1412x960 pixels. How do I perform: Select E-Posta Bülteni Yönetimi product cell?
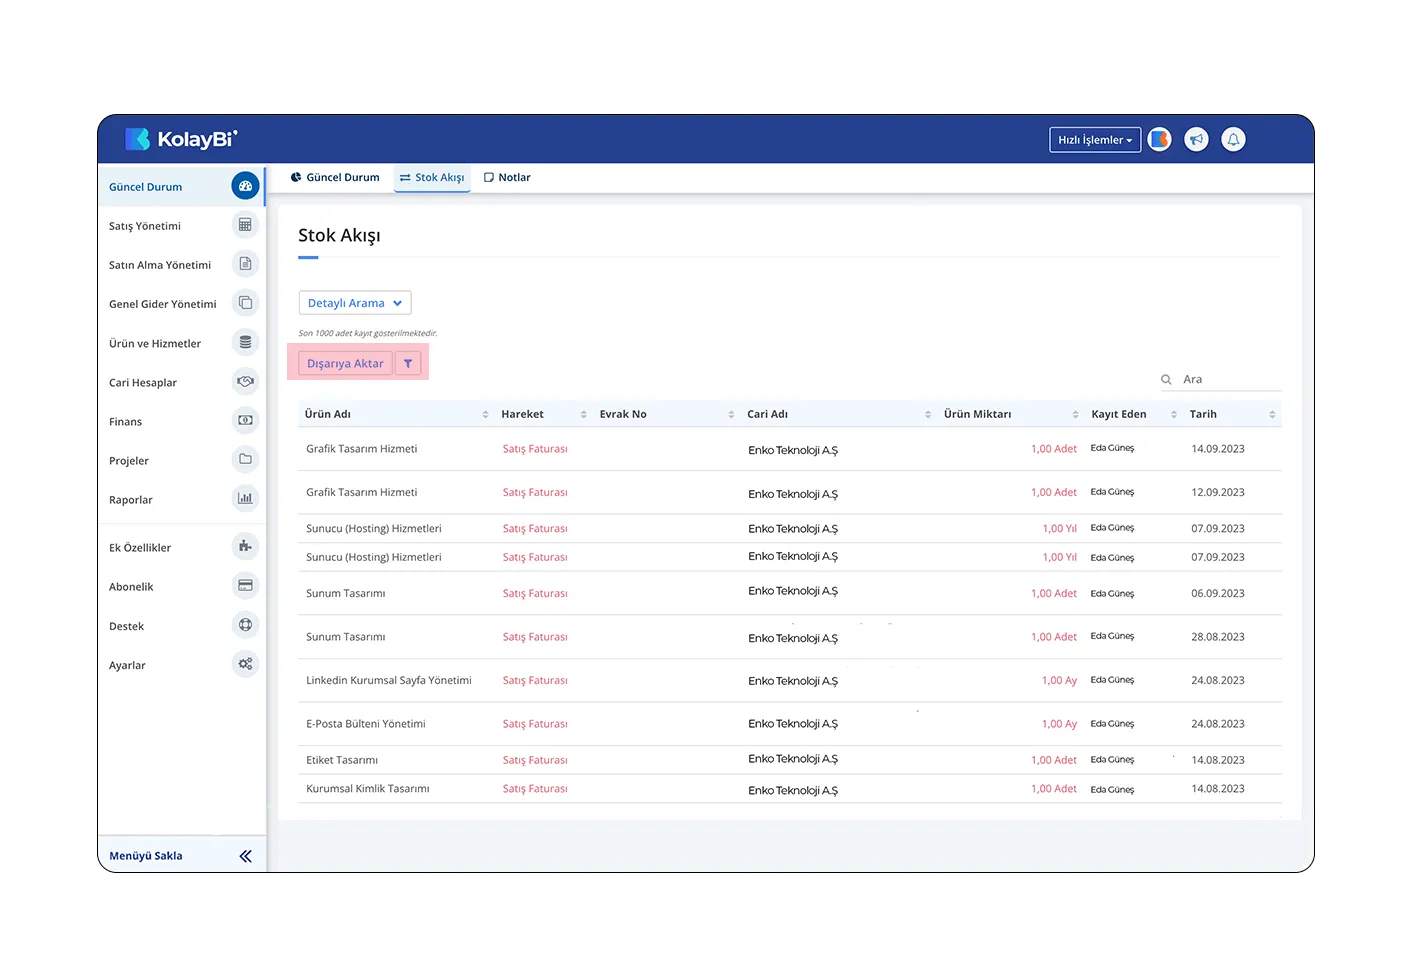tap(366, 724)
